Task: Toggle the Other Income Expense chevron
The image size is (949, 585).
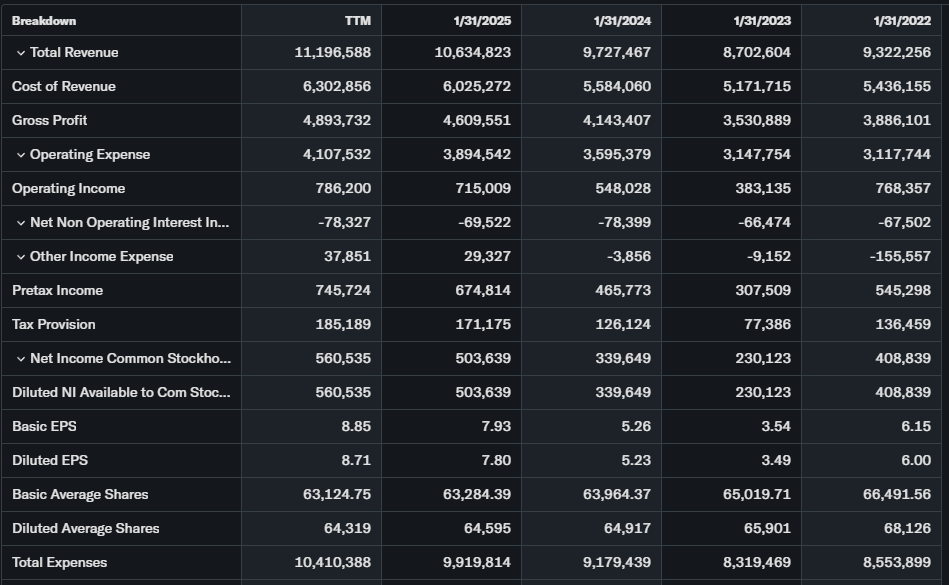Action: tap(21, 257)
